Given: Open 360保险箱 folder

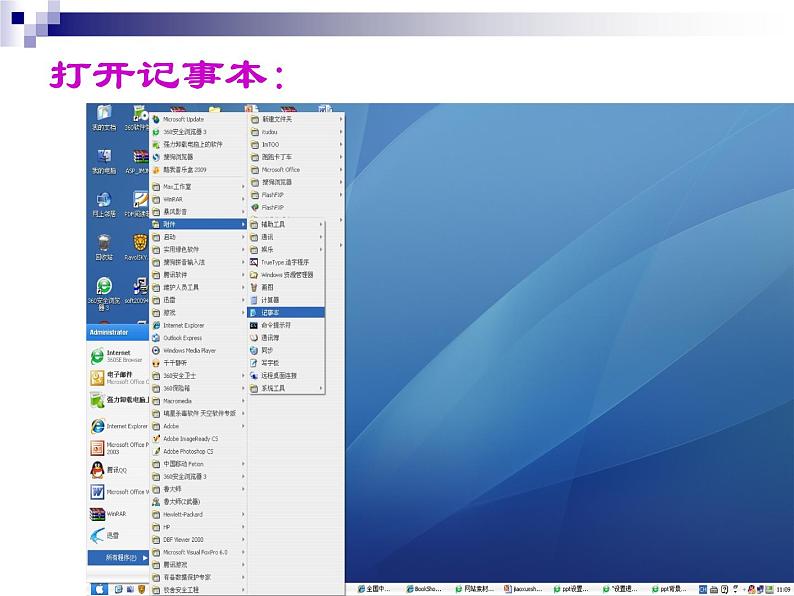Looking at the screenshot, I should pos(198,388).
